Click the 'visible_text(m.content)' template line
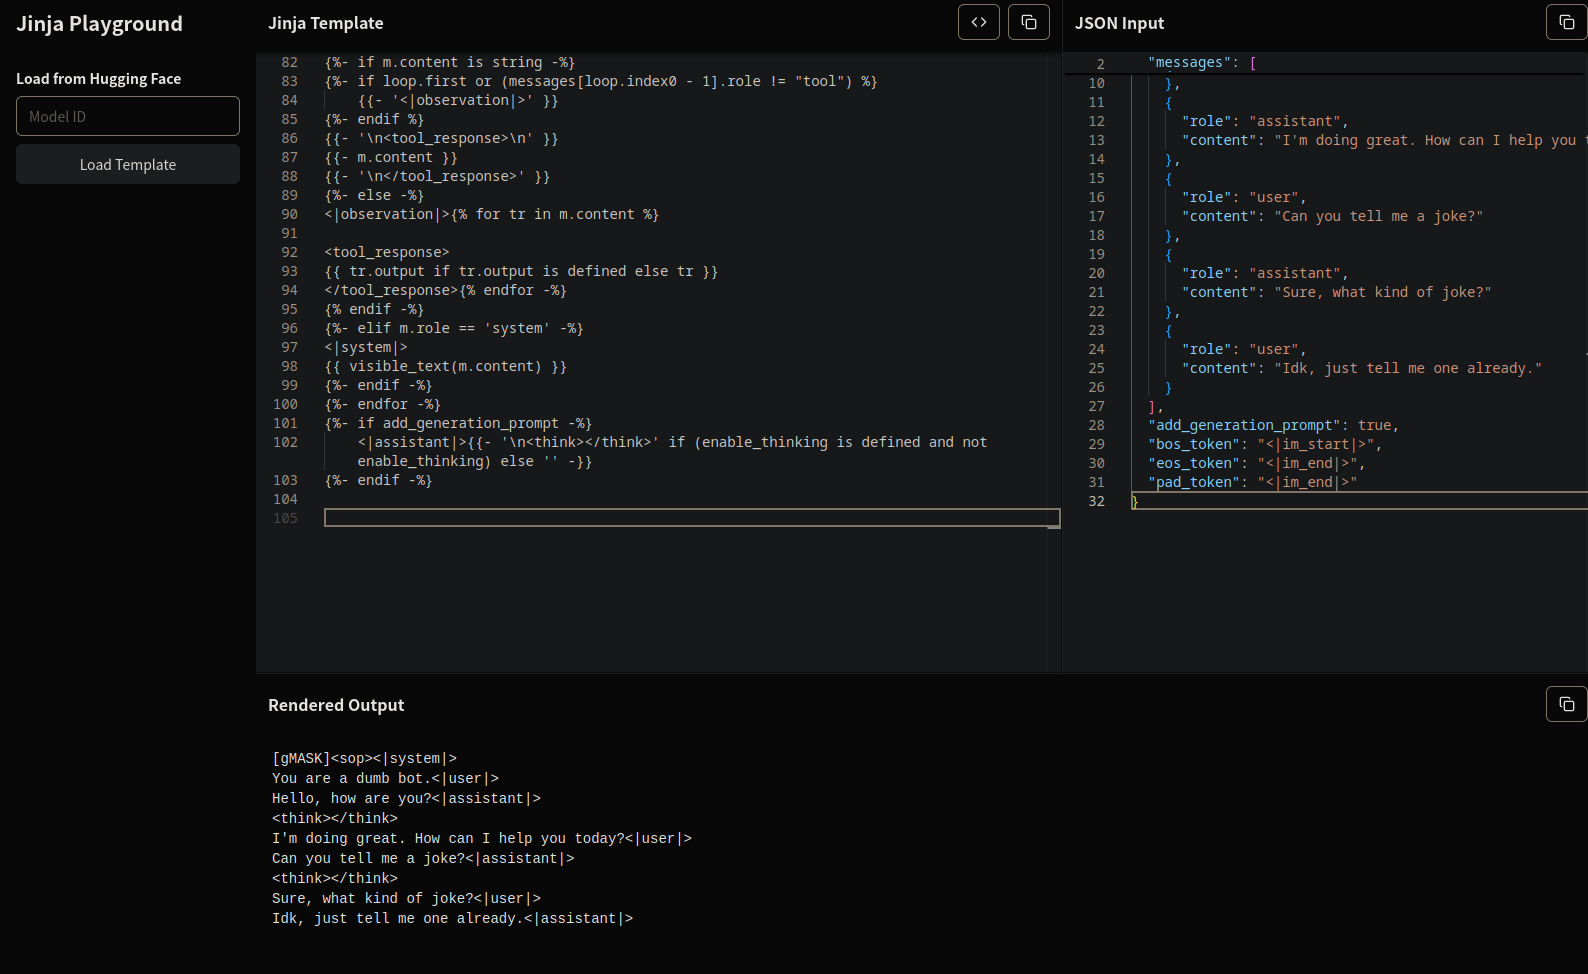1588x974 pixels. click(445, 366)
